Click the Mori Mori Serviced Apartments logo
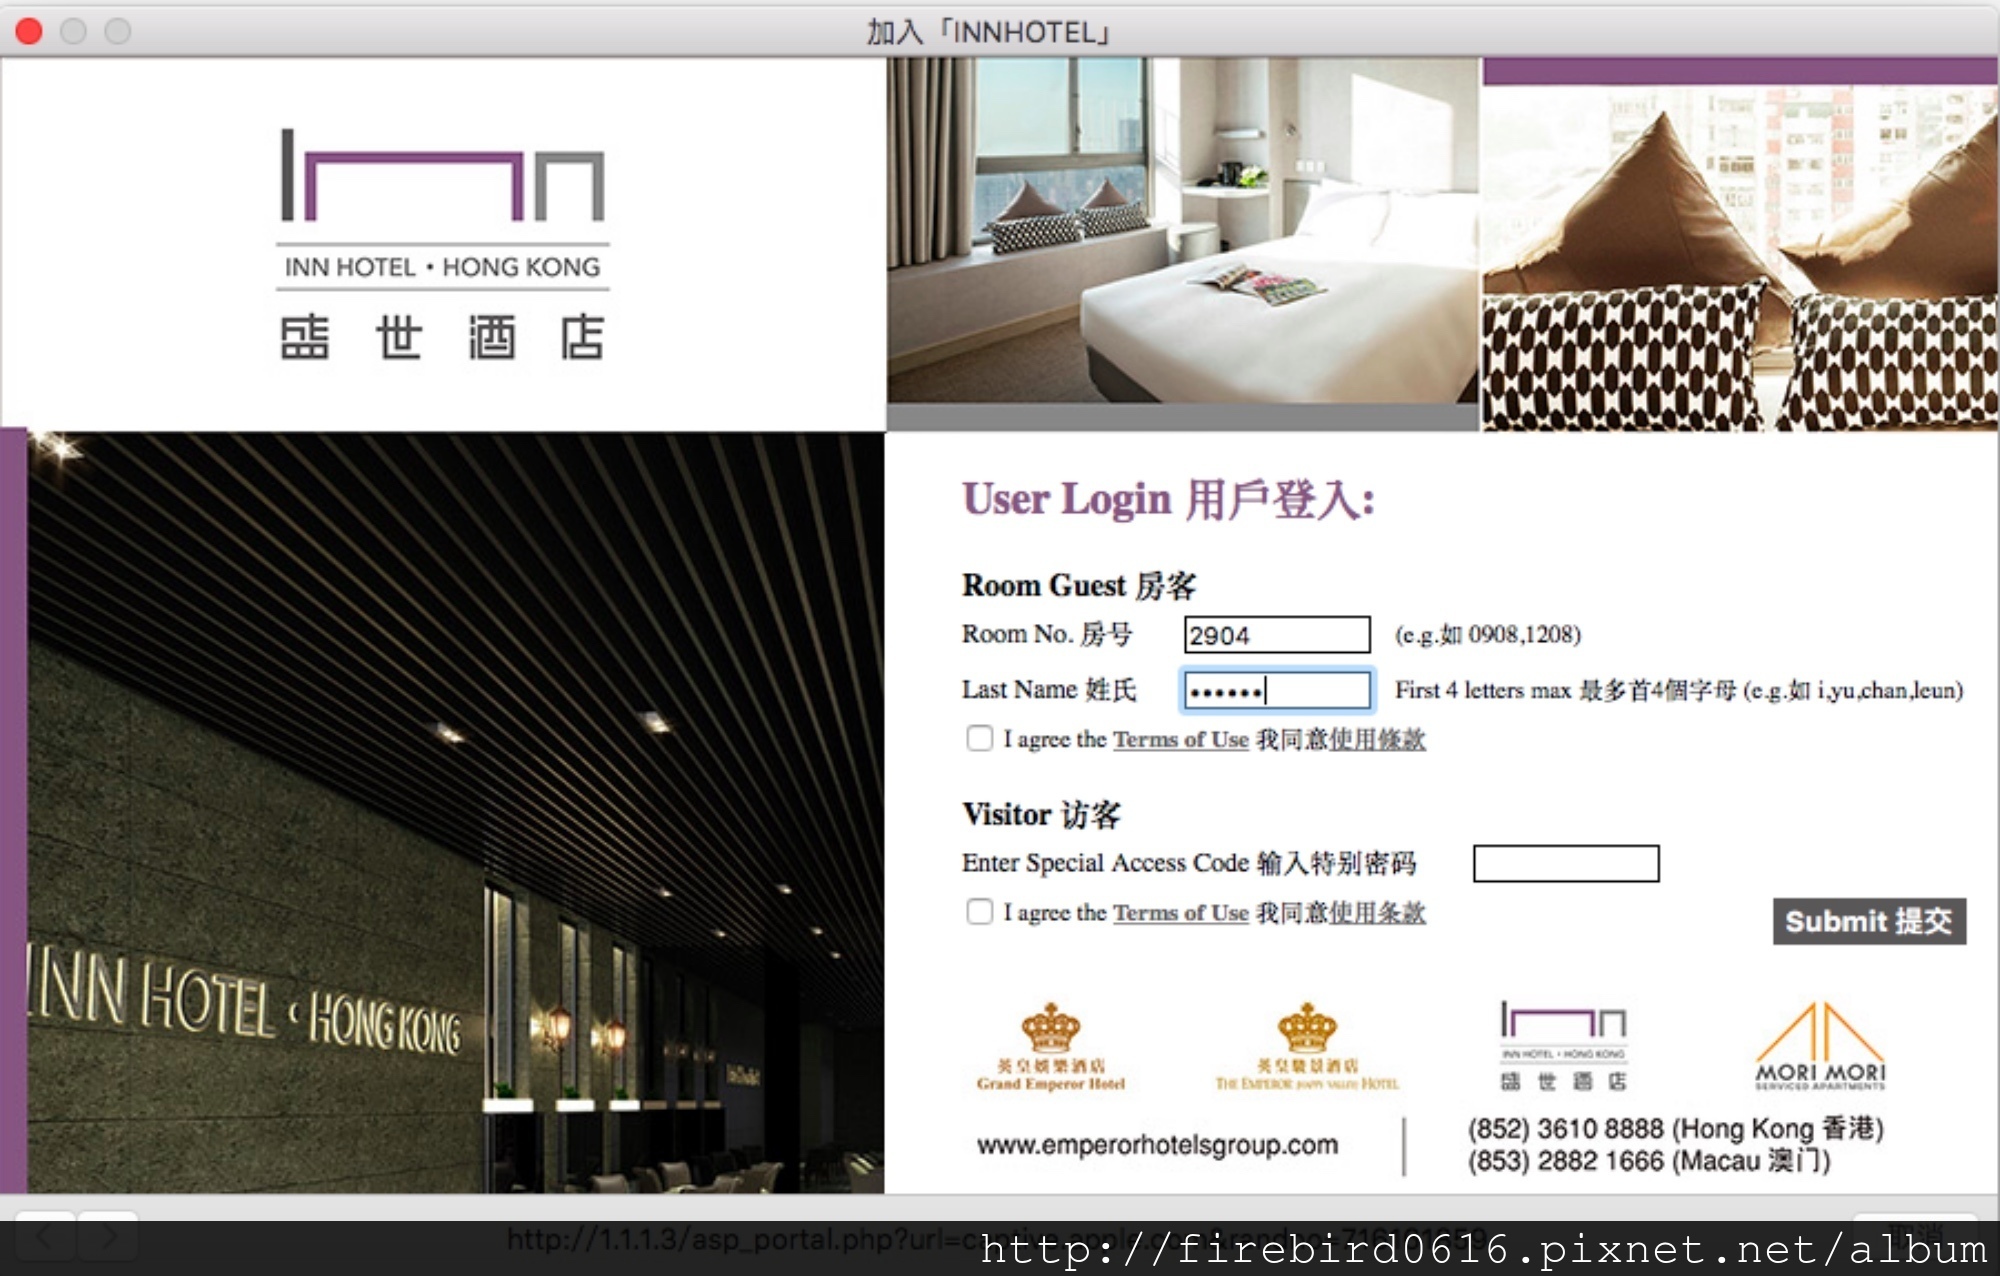 click(x=1820, y=1046)
